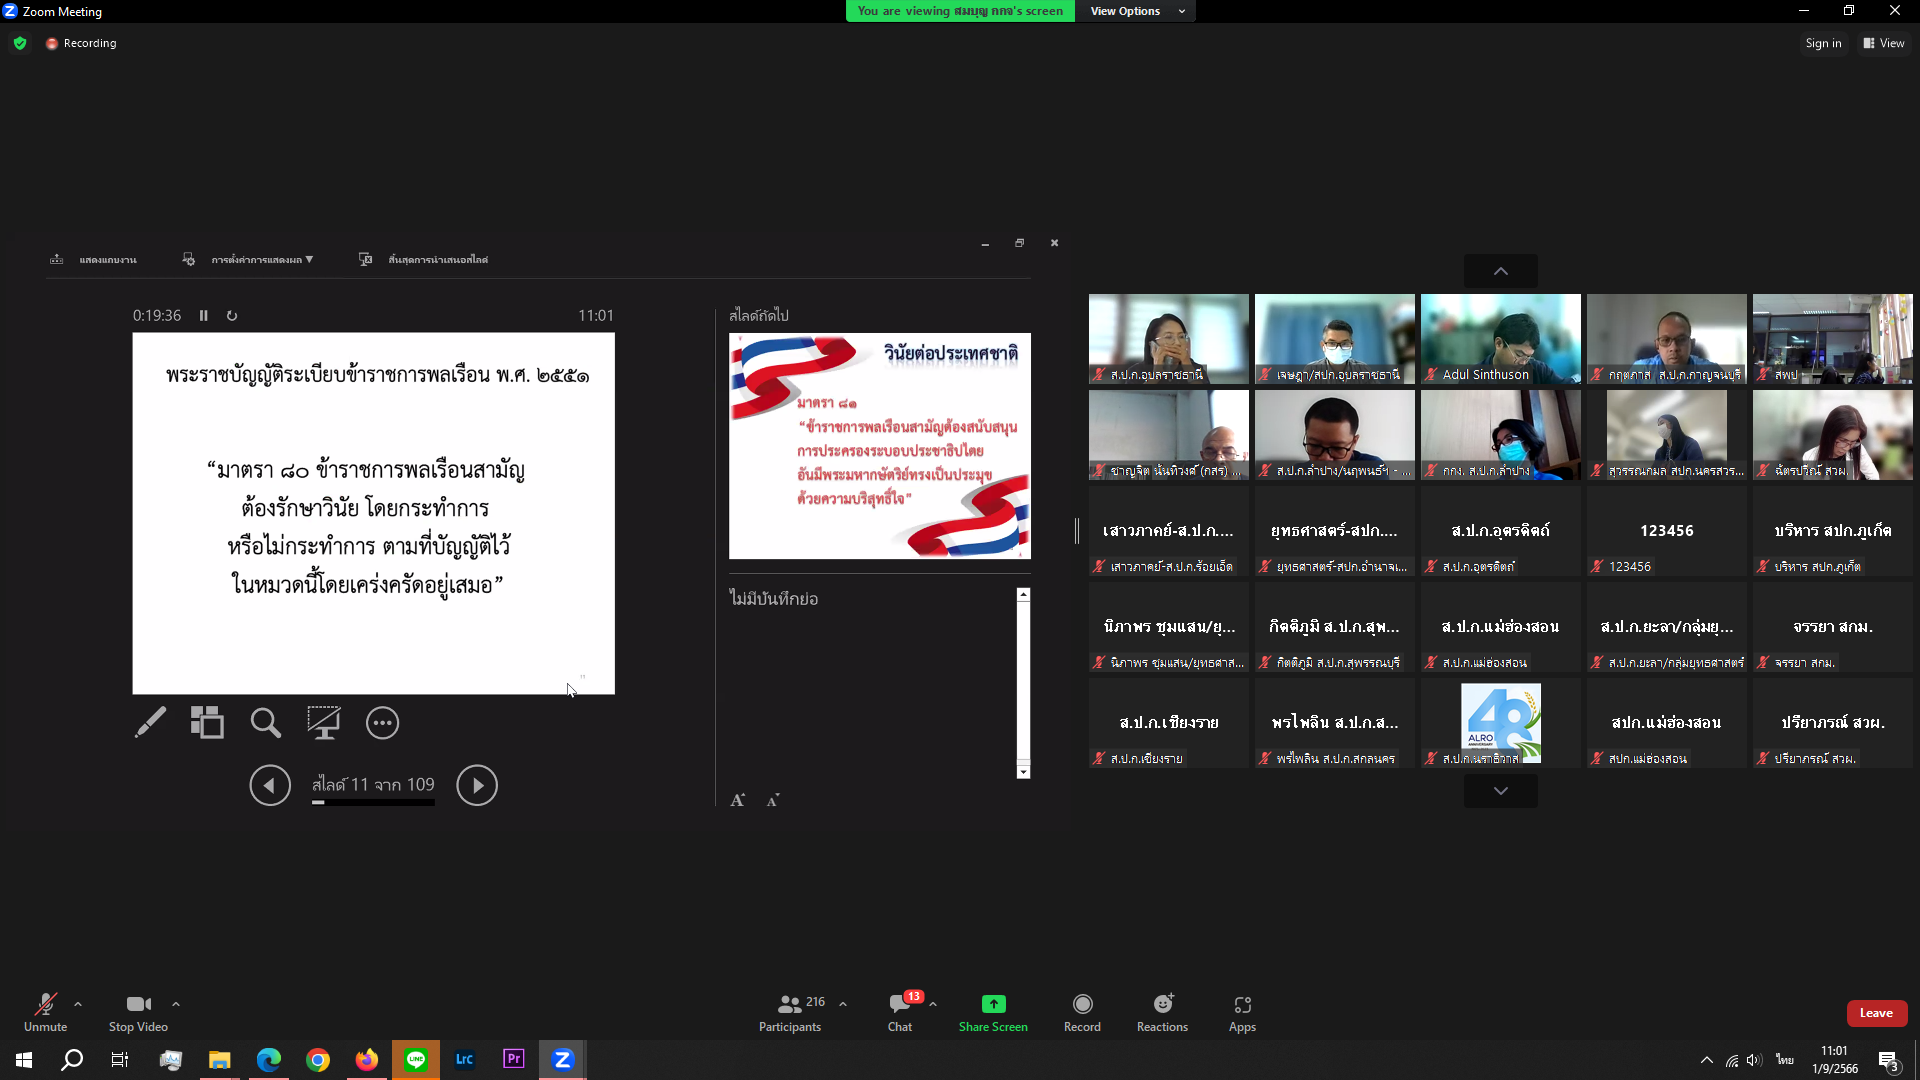Start Record in Zoom toolbar
This screenshot has width=1920, height=1080.
pyautogui.click(x=1082, y=1012)
